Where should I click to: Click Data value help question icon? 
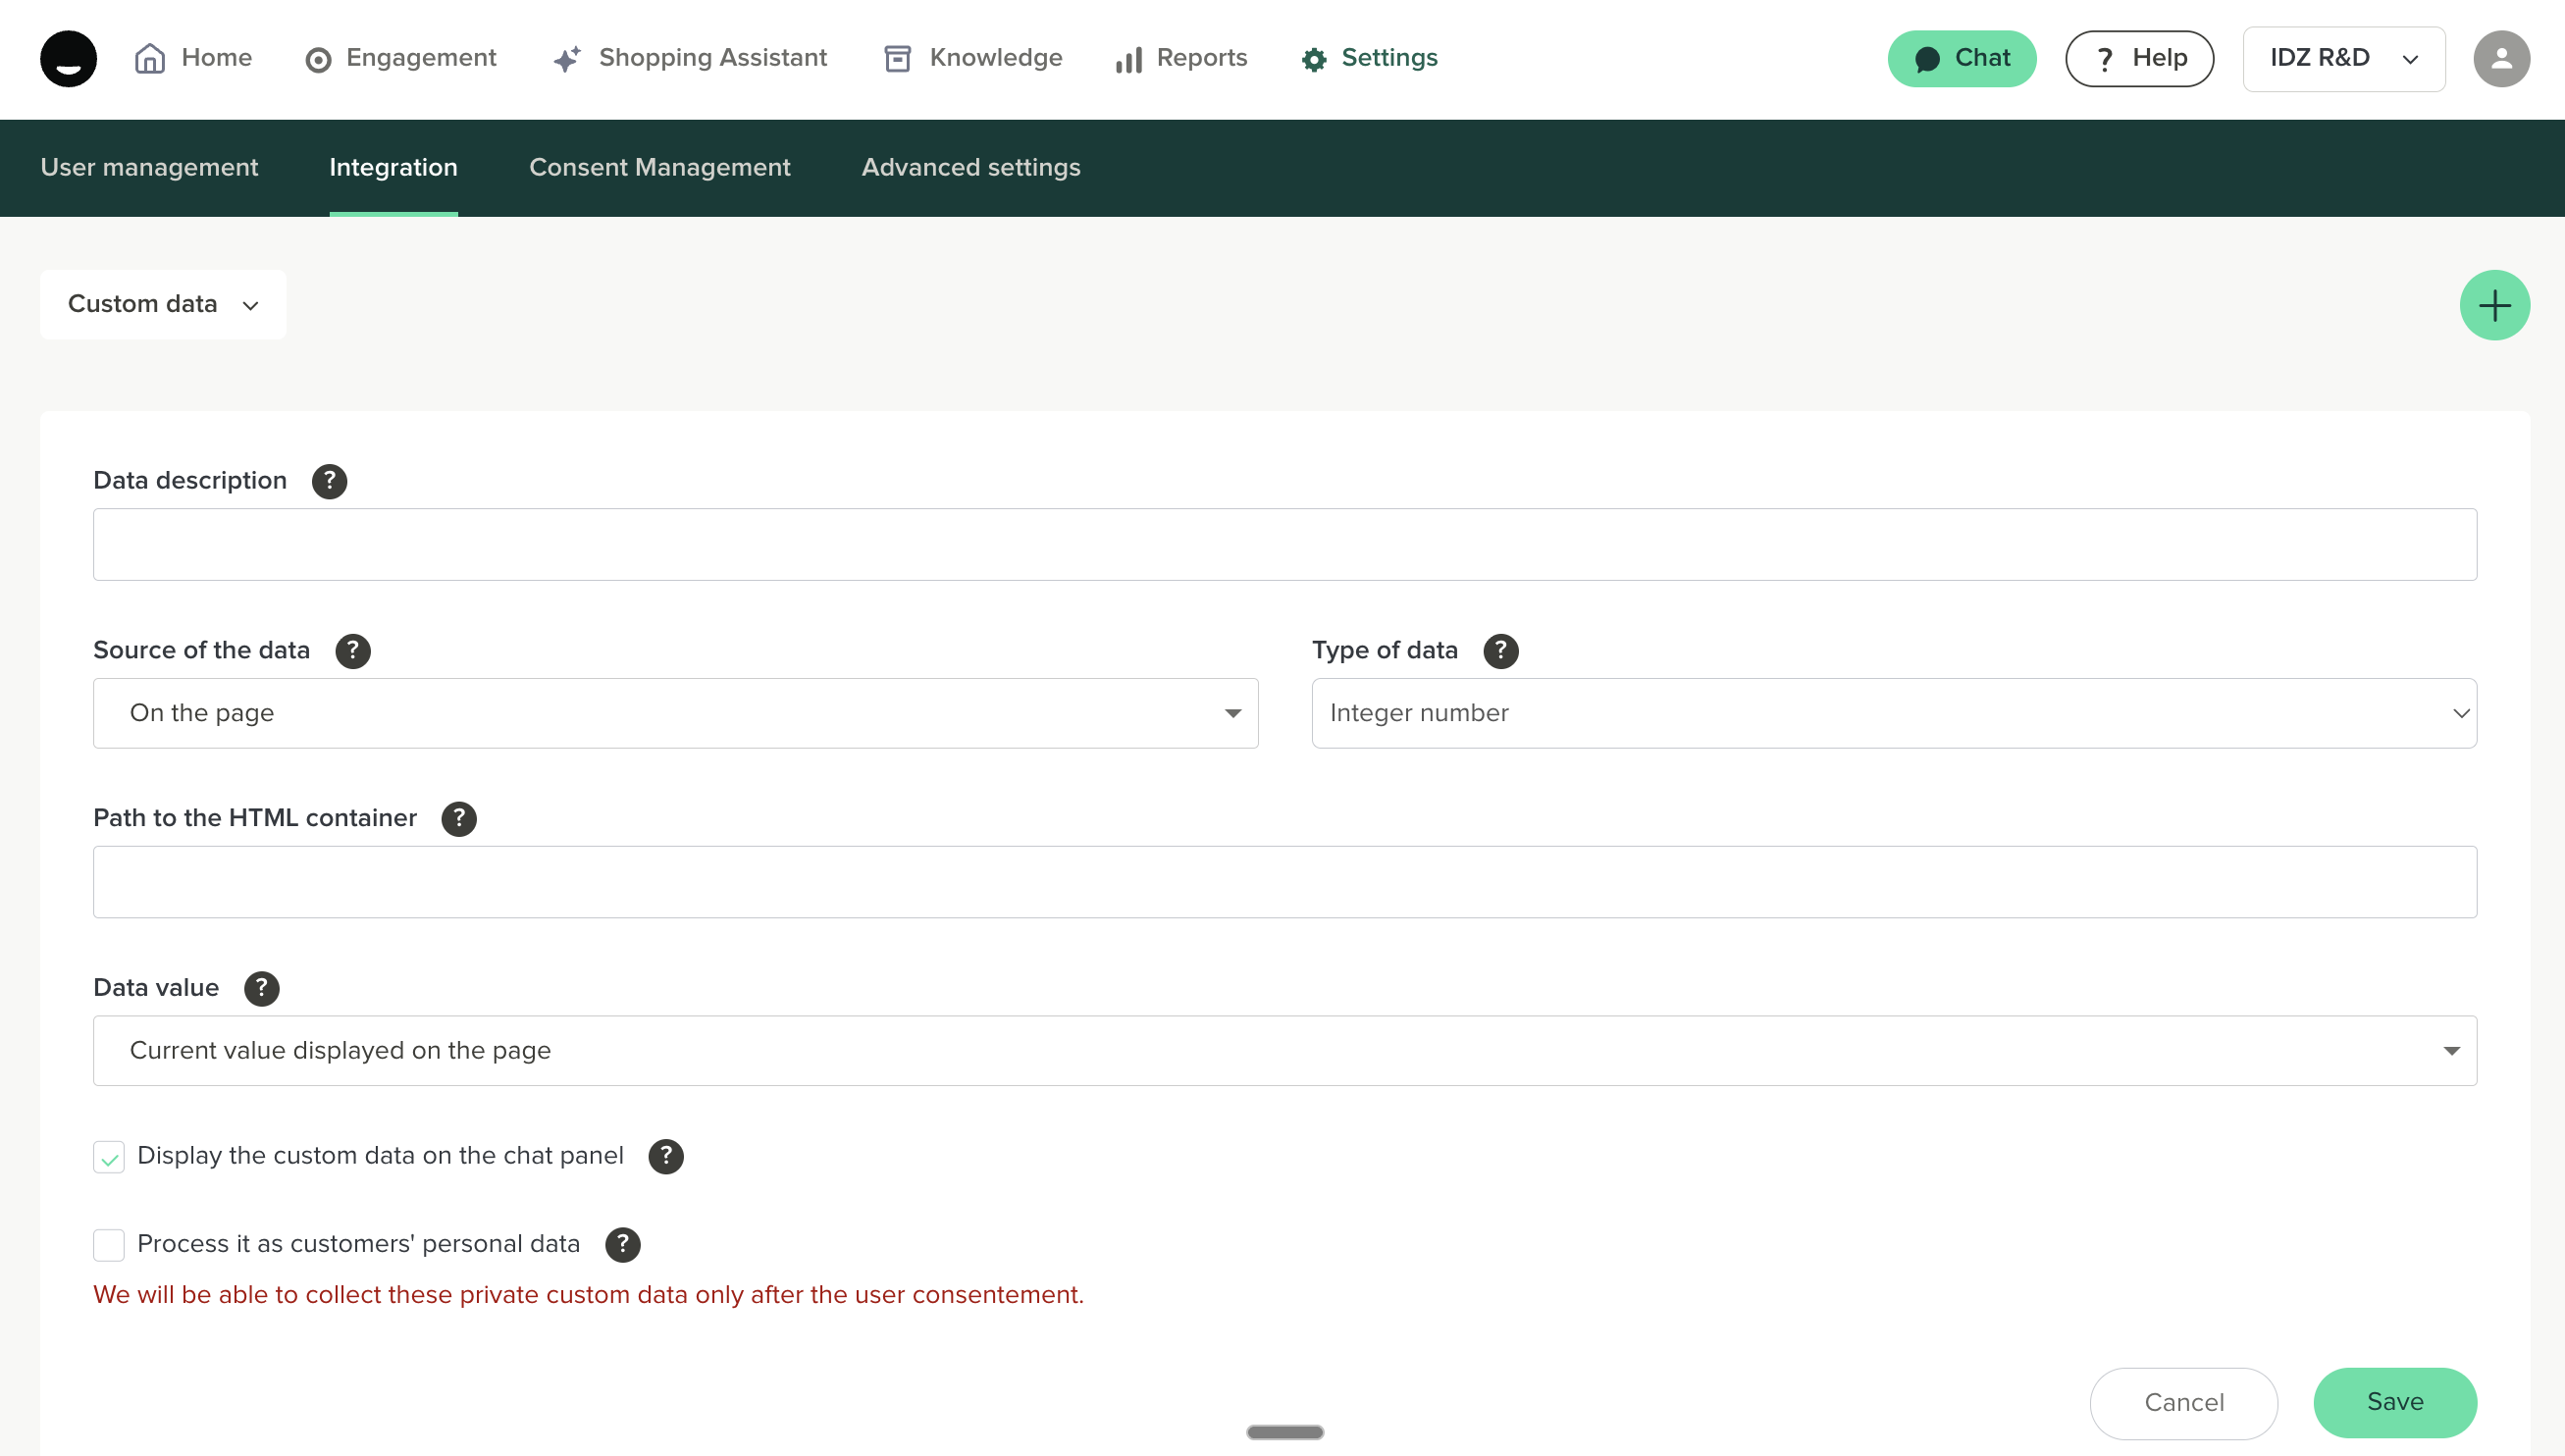pyautogui.click(x=261, y=988)
